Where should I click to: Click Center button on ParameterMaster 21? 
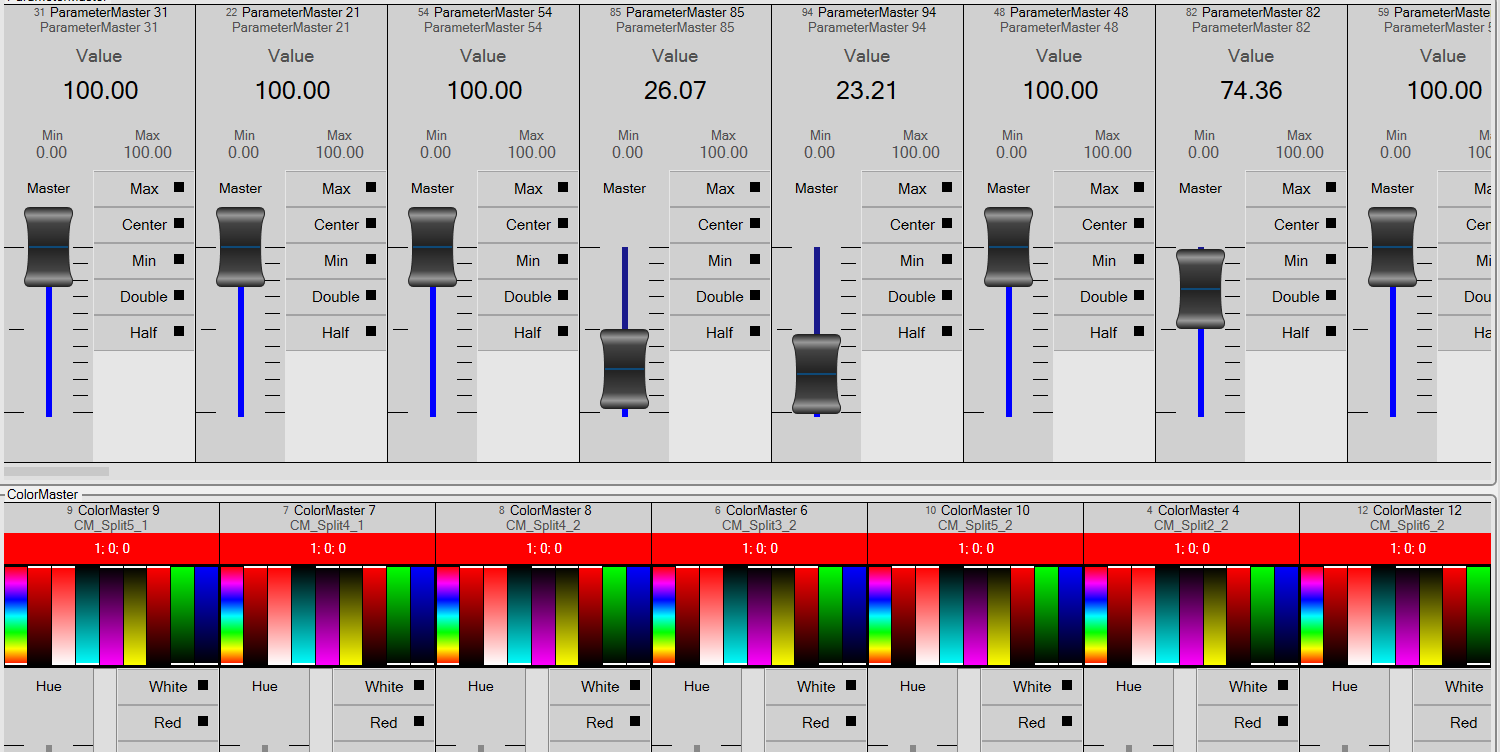point(336,225)
